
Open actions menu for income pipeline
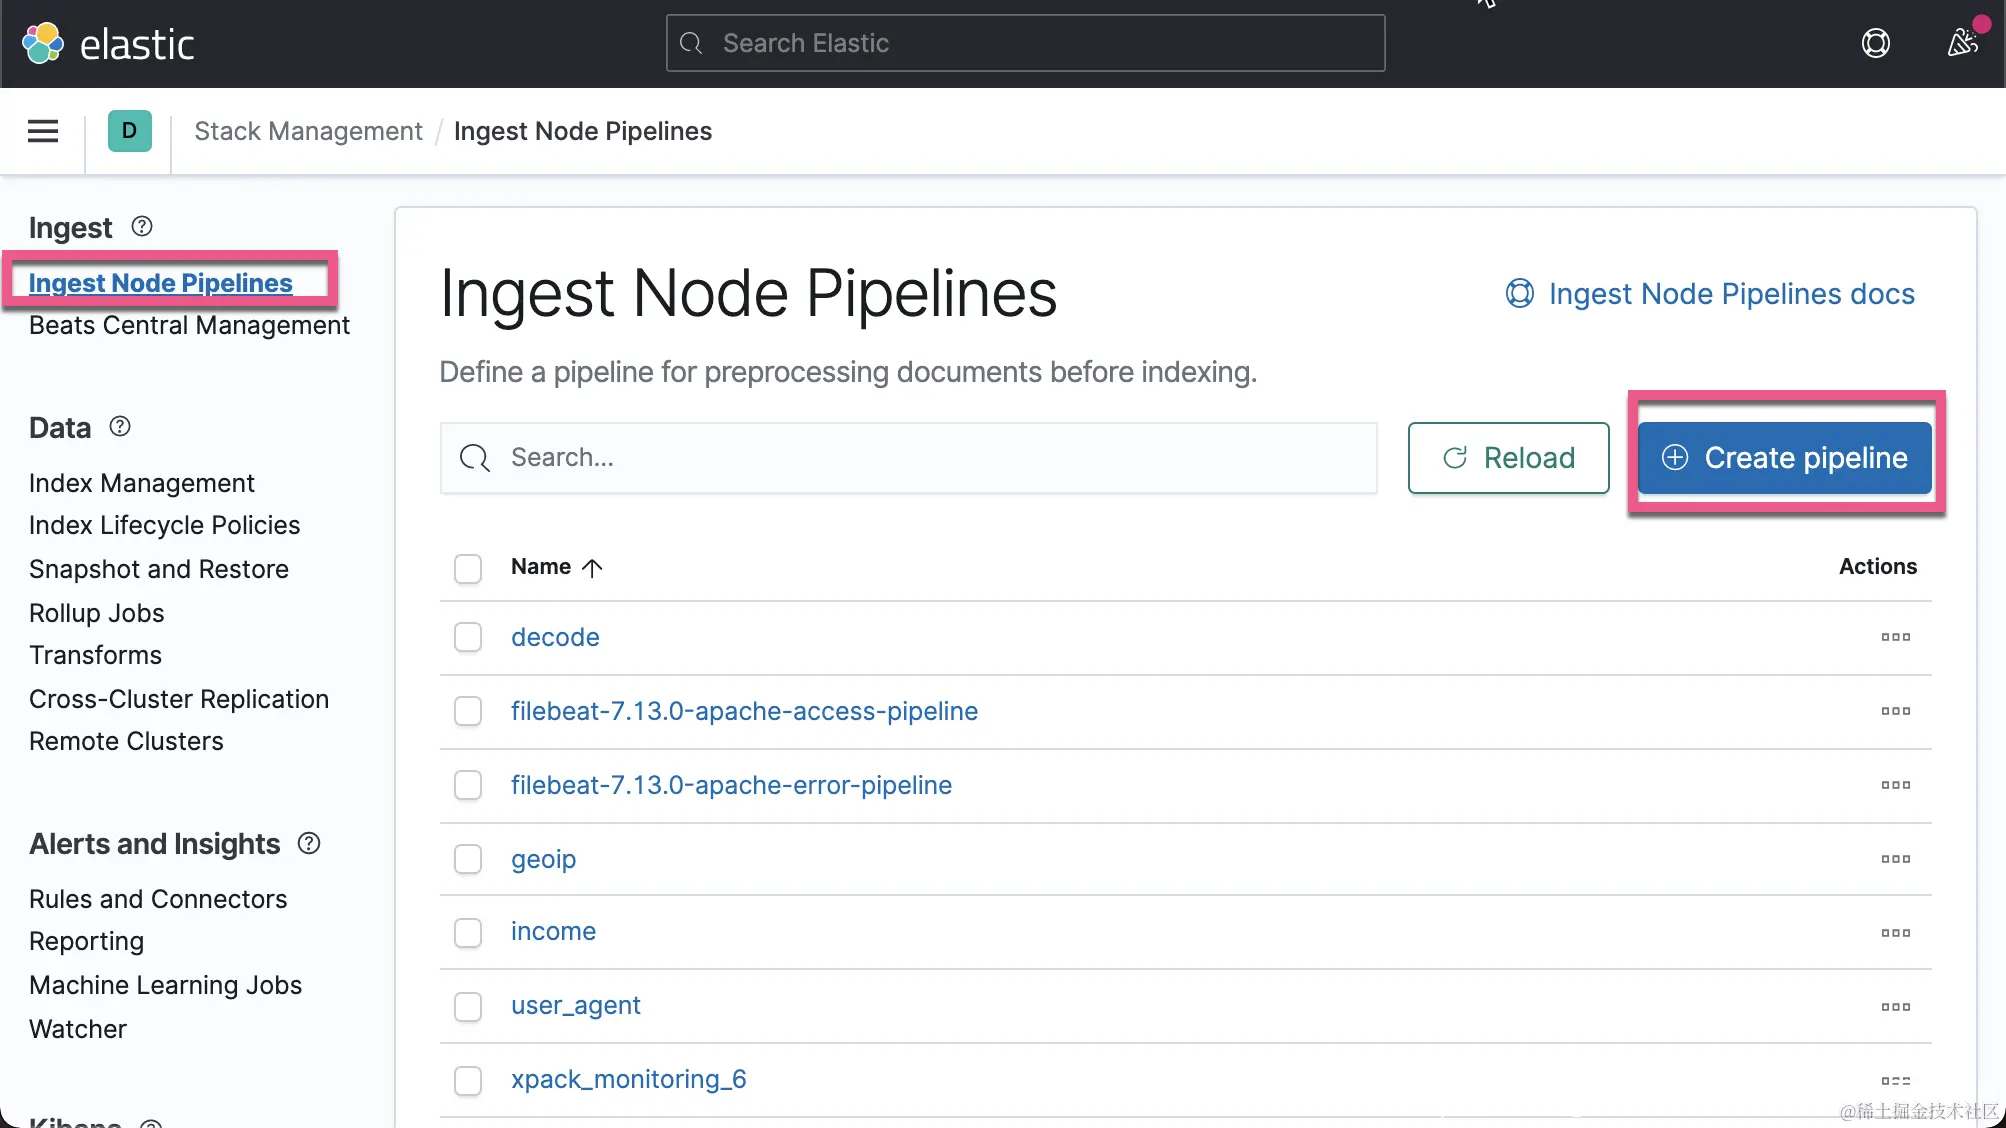tap(1895, 933)
